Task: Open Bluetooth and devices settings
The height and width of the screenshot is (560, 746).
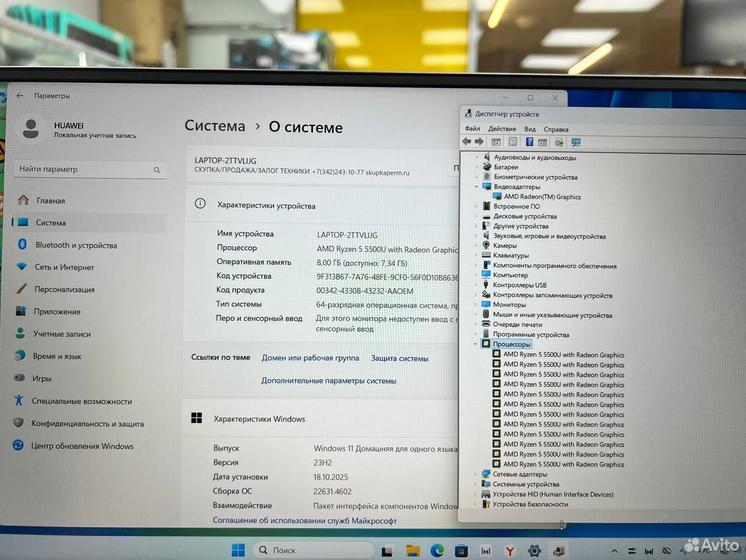Action: (x=75, y=245)
